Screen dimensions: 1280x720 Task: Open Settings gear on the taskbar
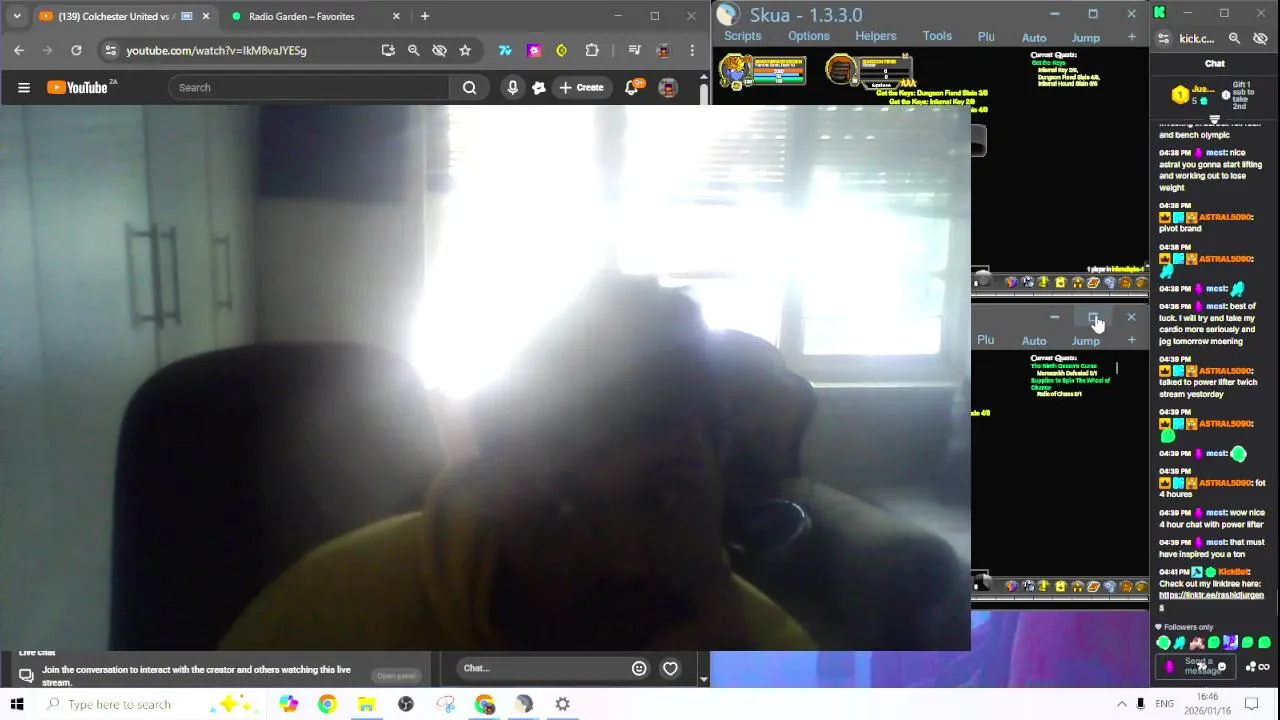click(x=563, y=704)
